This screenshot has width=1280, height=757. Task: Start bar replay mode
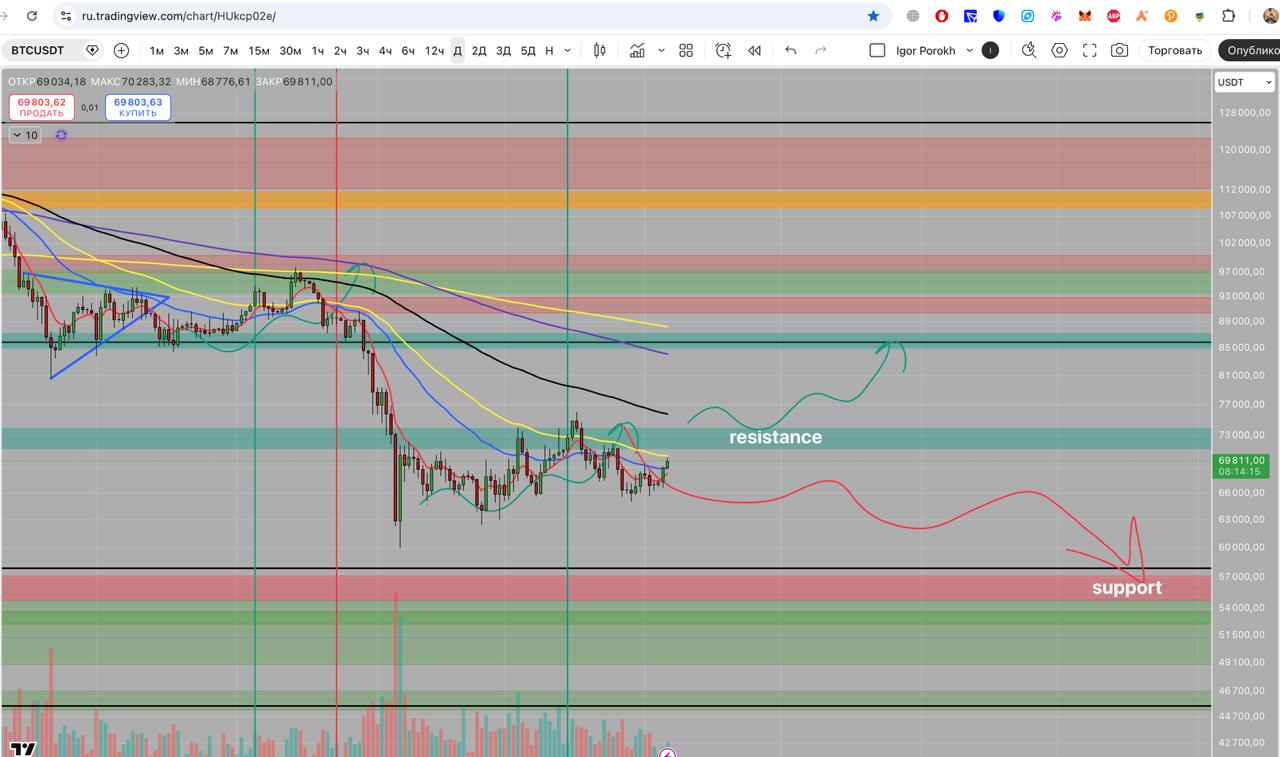pos(755,50)
